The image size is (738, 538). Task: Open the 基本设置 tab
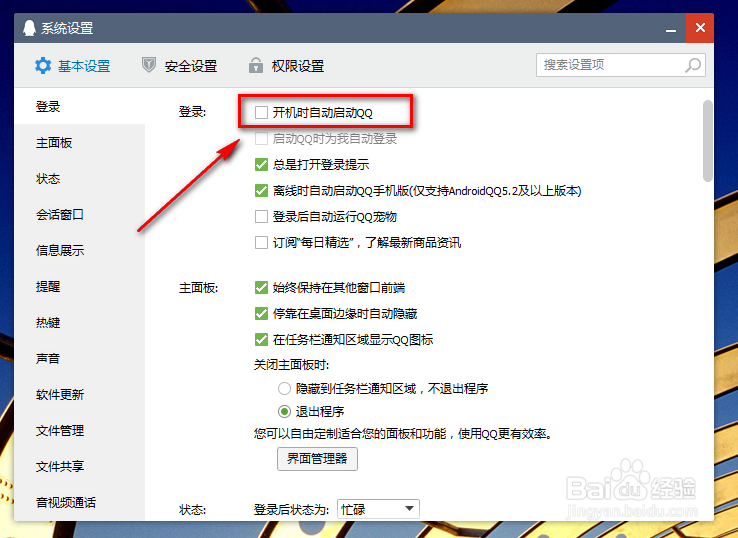[x=72, y=66]
